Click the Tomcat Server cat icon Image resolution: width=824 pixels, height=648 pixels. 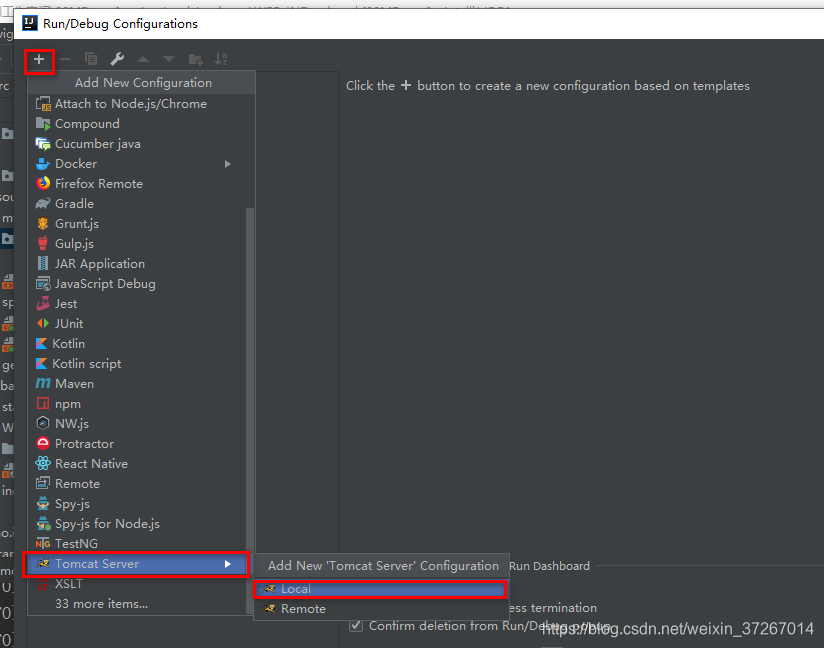pos(43,564)
